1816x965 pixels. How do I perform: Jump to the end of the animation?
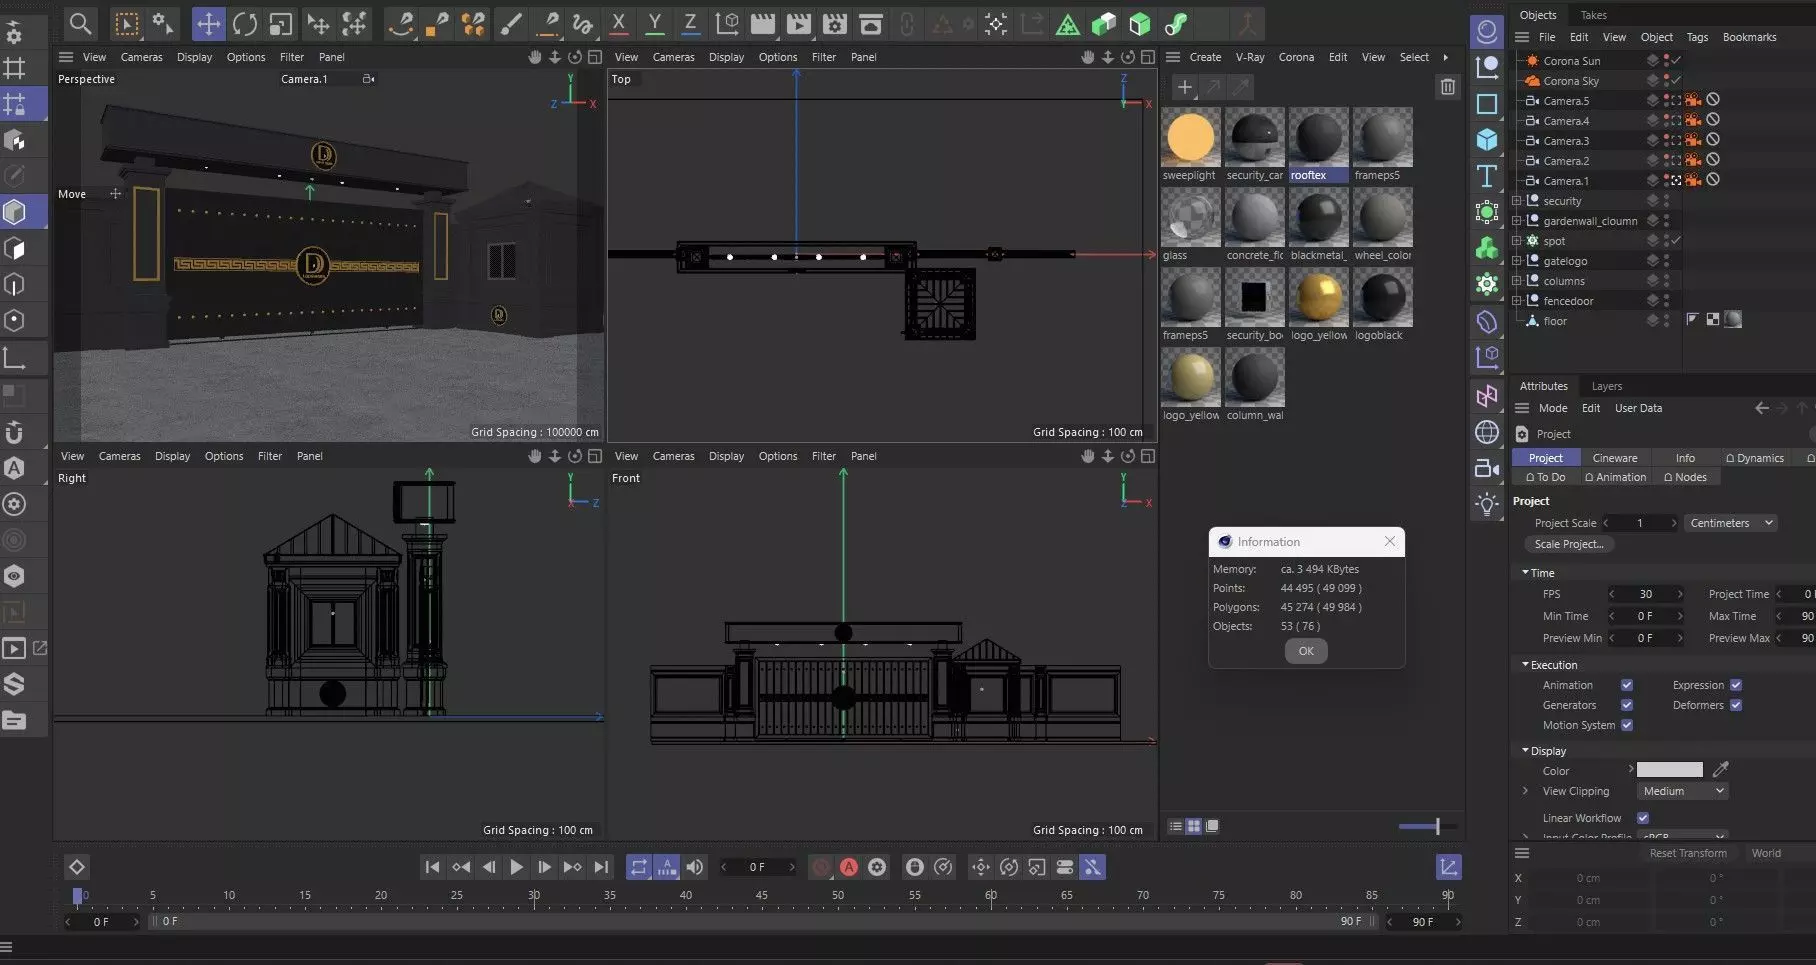[x=601, y=867]
